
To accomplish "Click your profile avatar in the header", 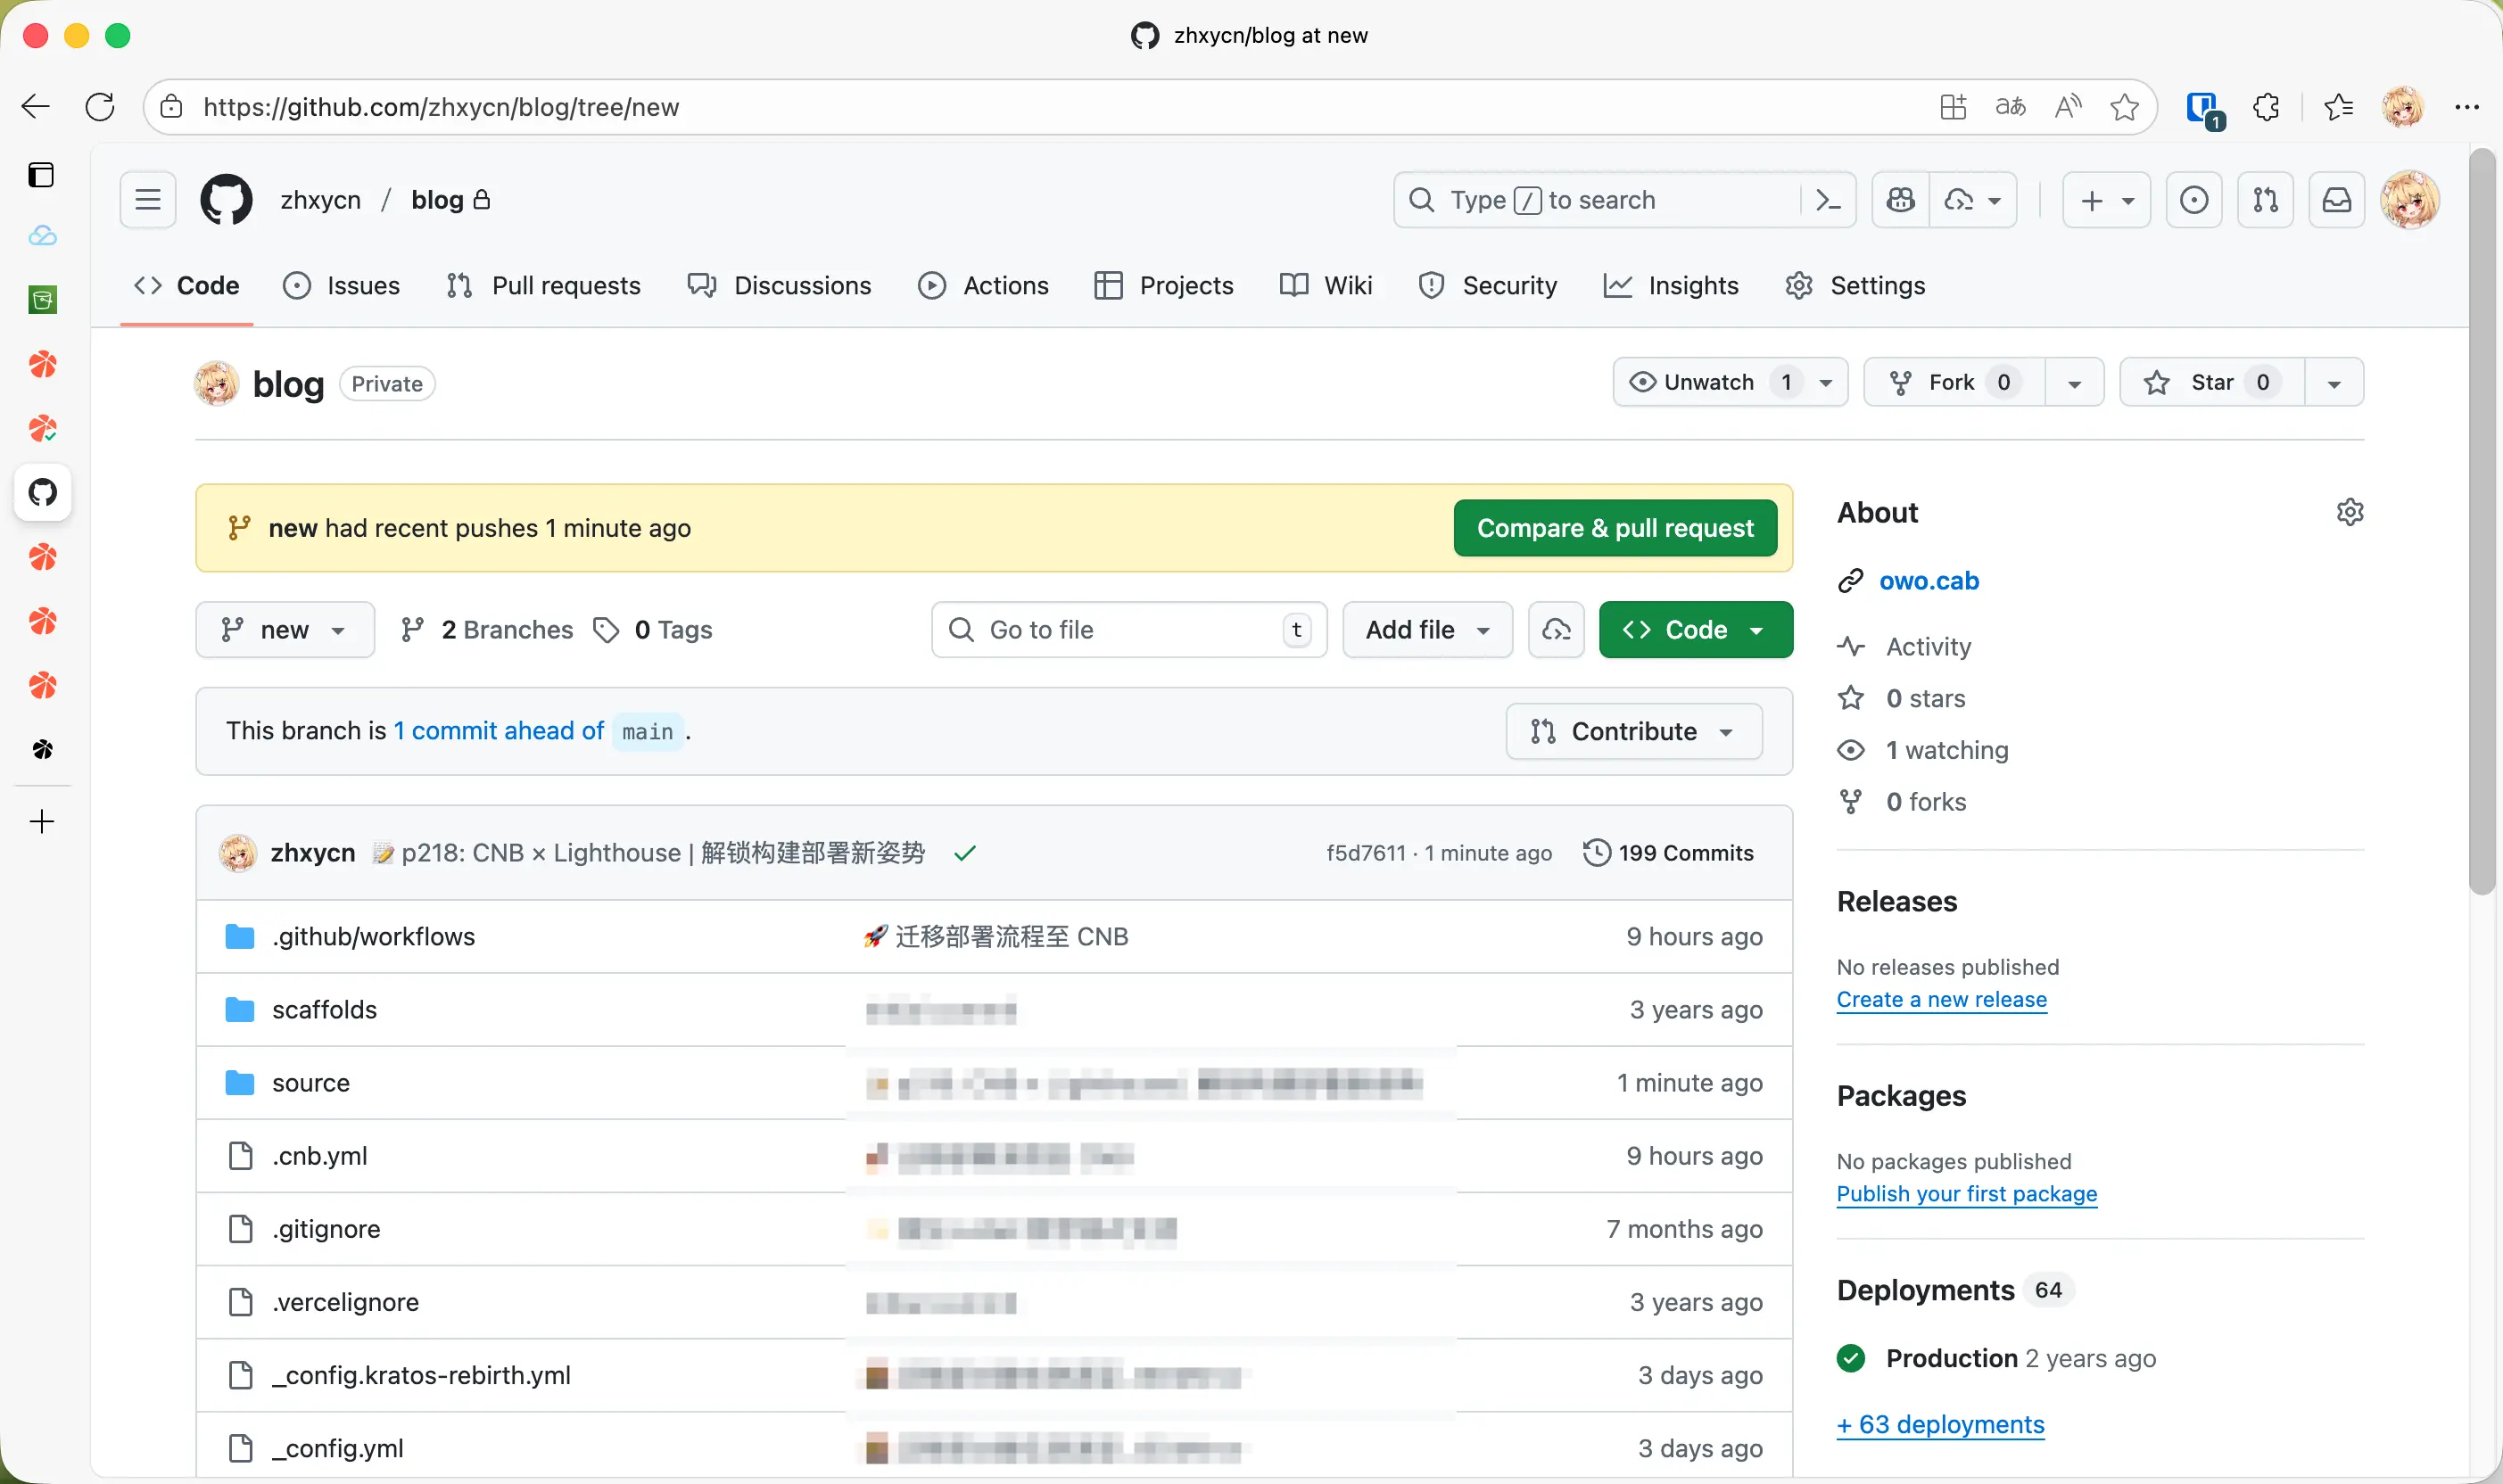I will coord(2410,200).
